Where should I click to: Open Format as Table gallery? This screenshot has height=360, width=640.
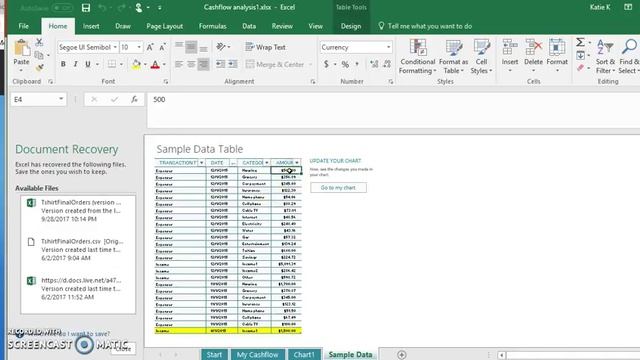453,56
